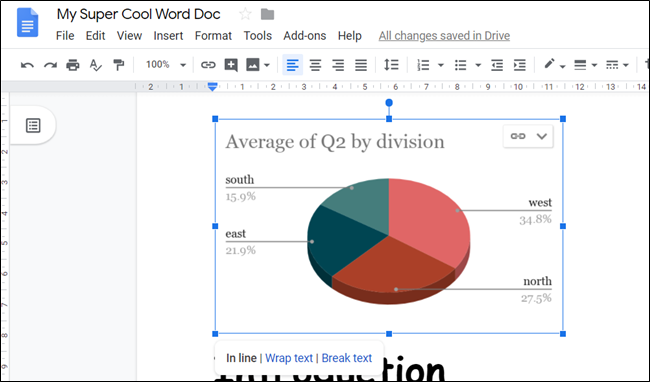
Task: Click the chart's bottom-right resize handle
Action: (x=563, y=334)
